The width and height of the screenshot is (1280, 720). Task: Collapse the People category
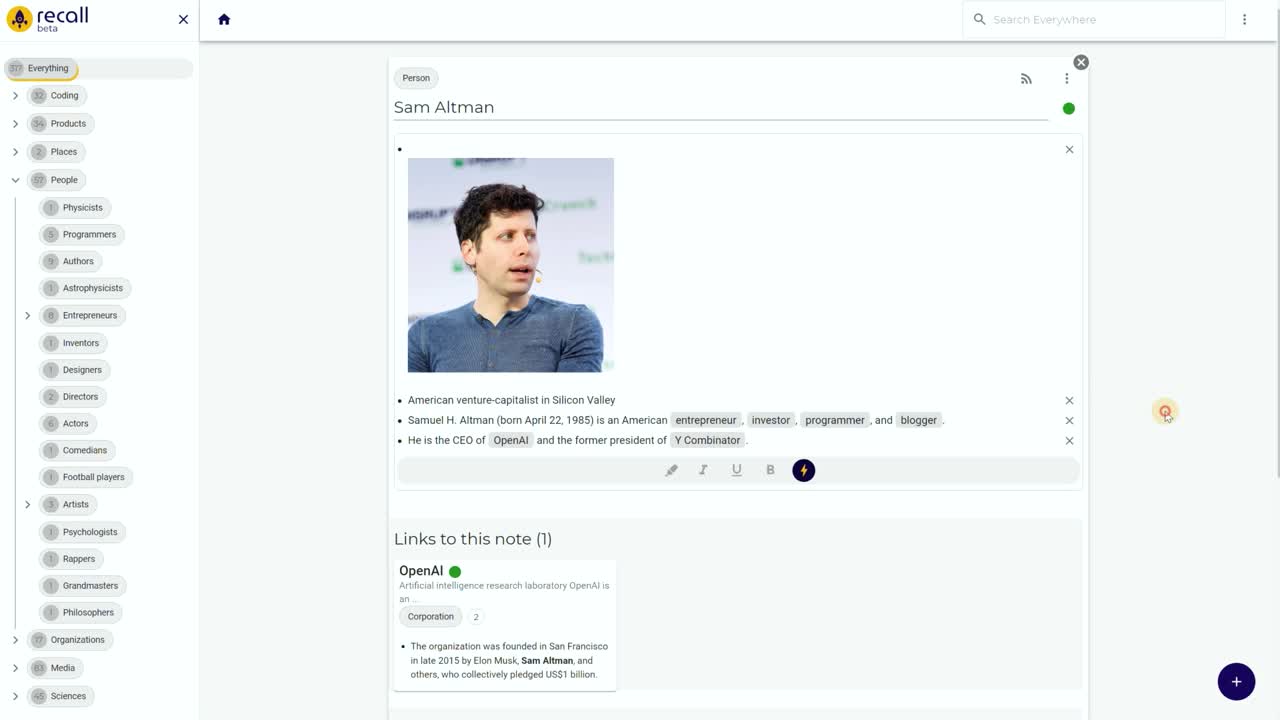click(15, 180)
